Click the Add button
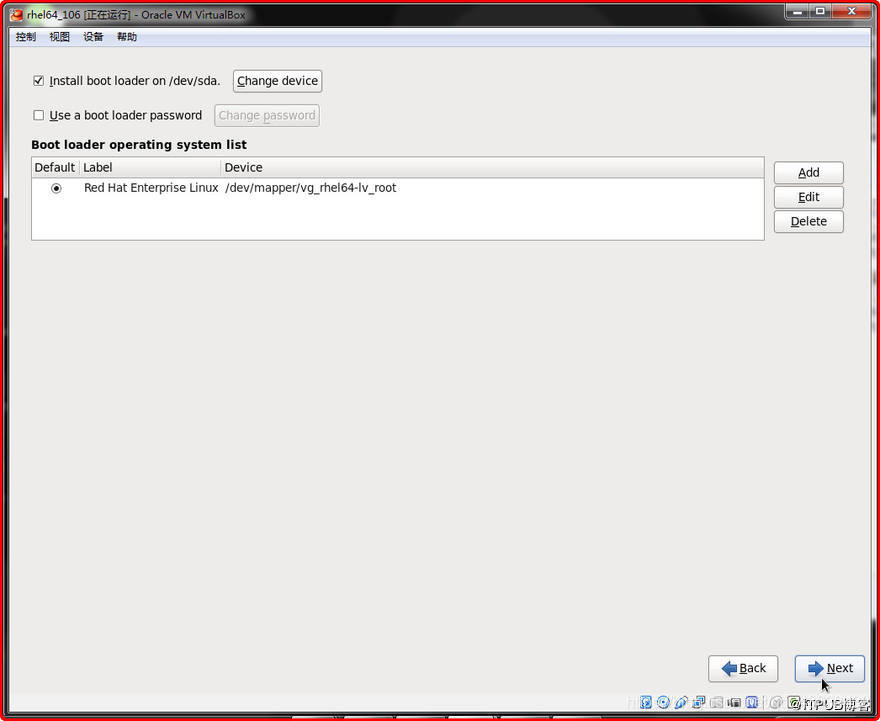 tap(808, 173)
